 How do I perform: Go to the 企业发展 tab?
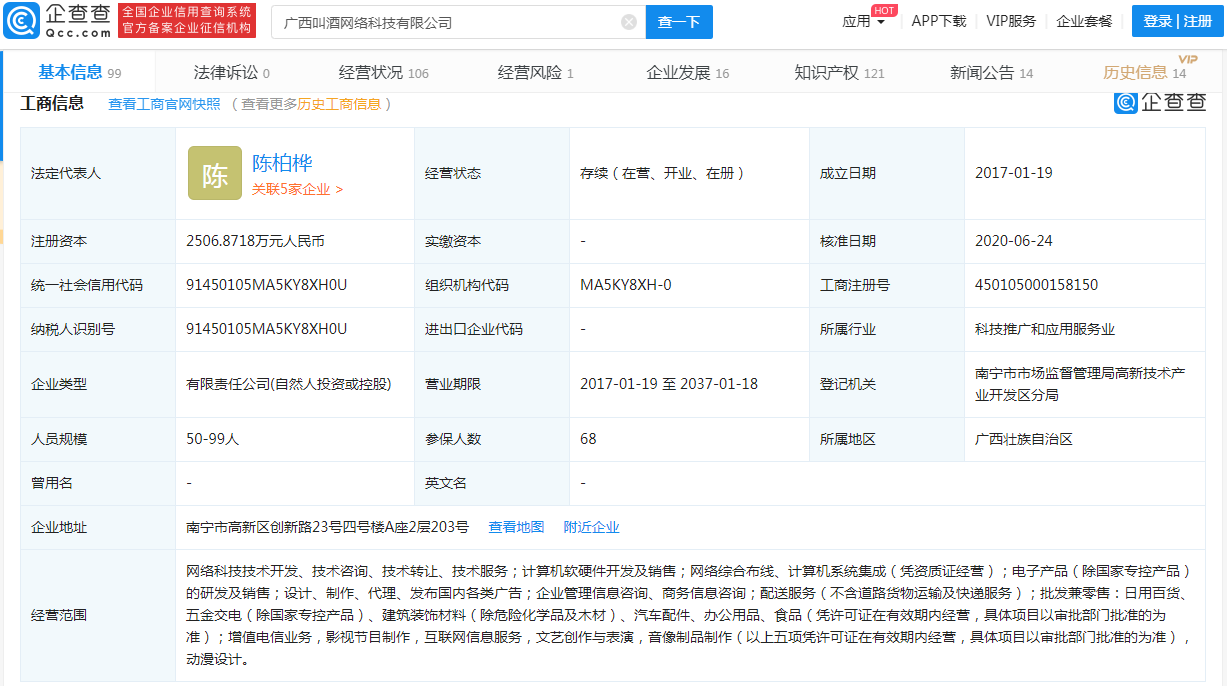[x=688, y=72]
